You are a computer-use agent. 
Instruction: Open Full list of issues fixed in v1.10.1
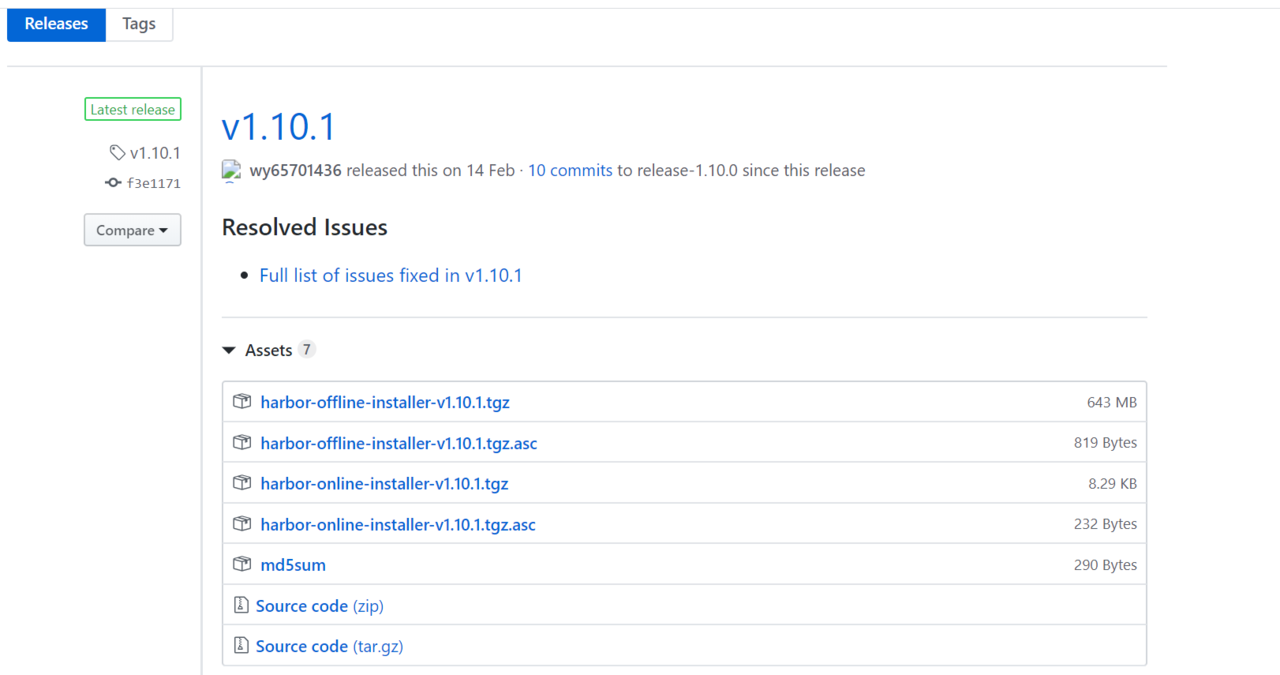391,275
